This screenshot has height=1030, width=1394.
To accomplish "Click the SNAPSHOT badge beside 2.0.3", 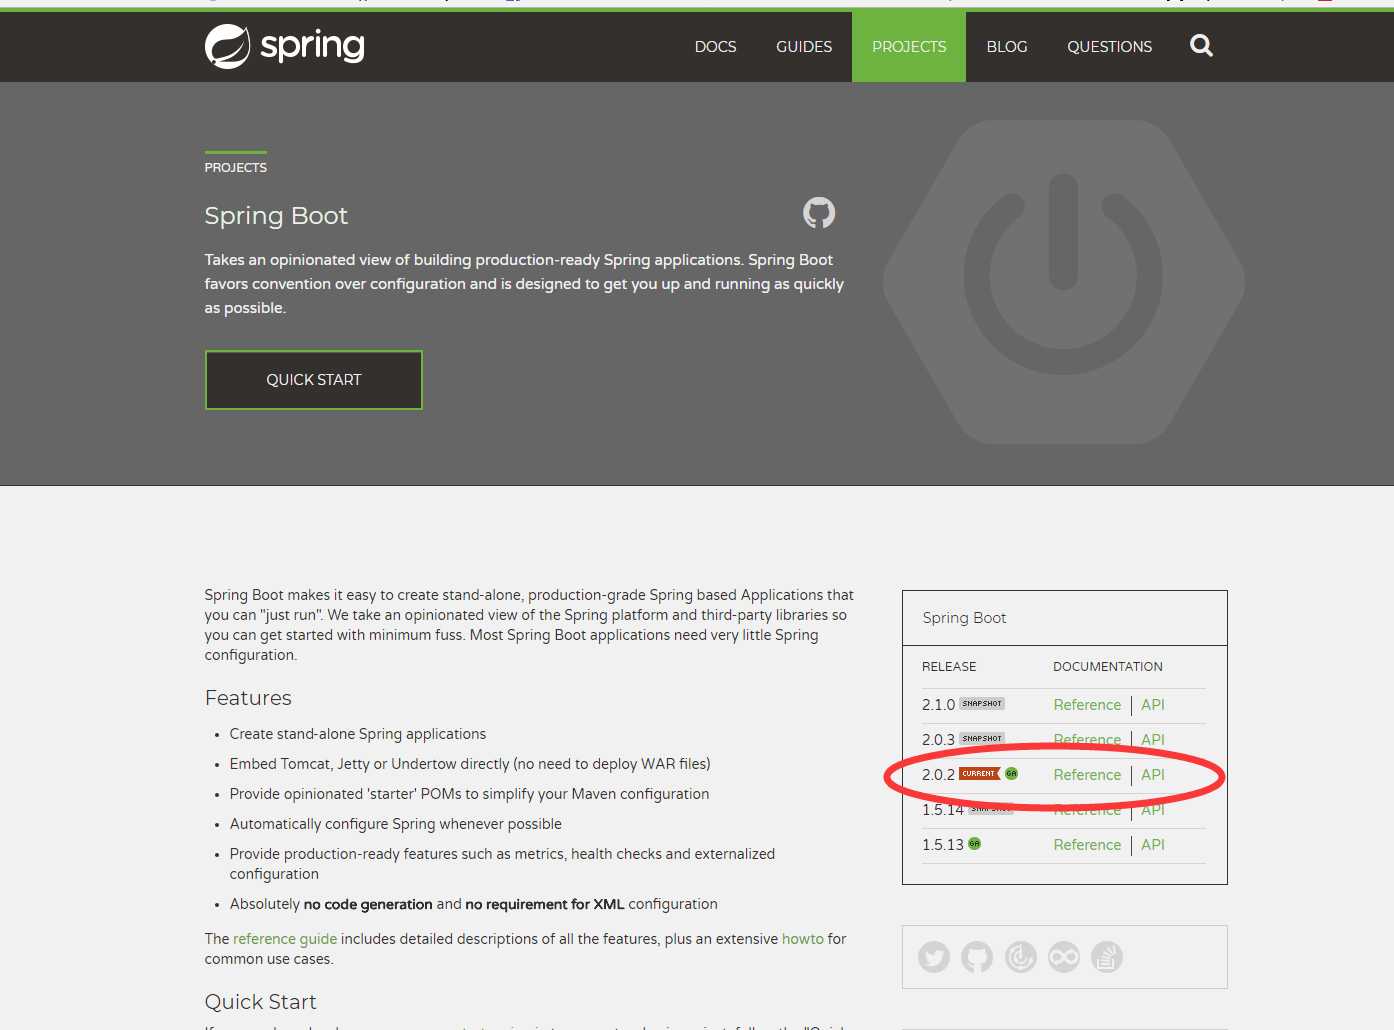I will tap(982, 739).
